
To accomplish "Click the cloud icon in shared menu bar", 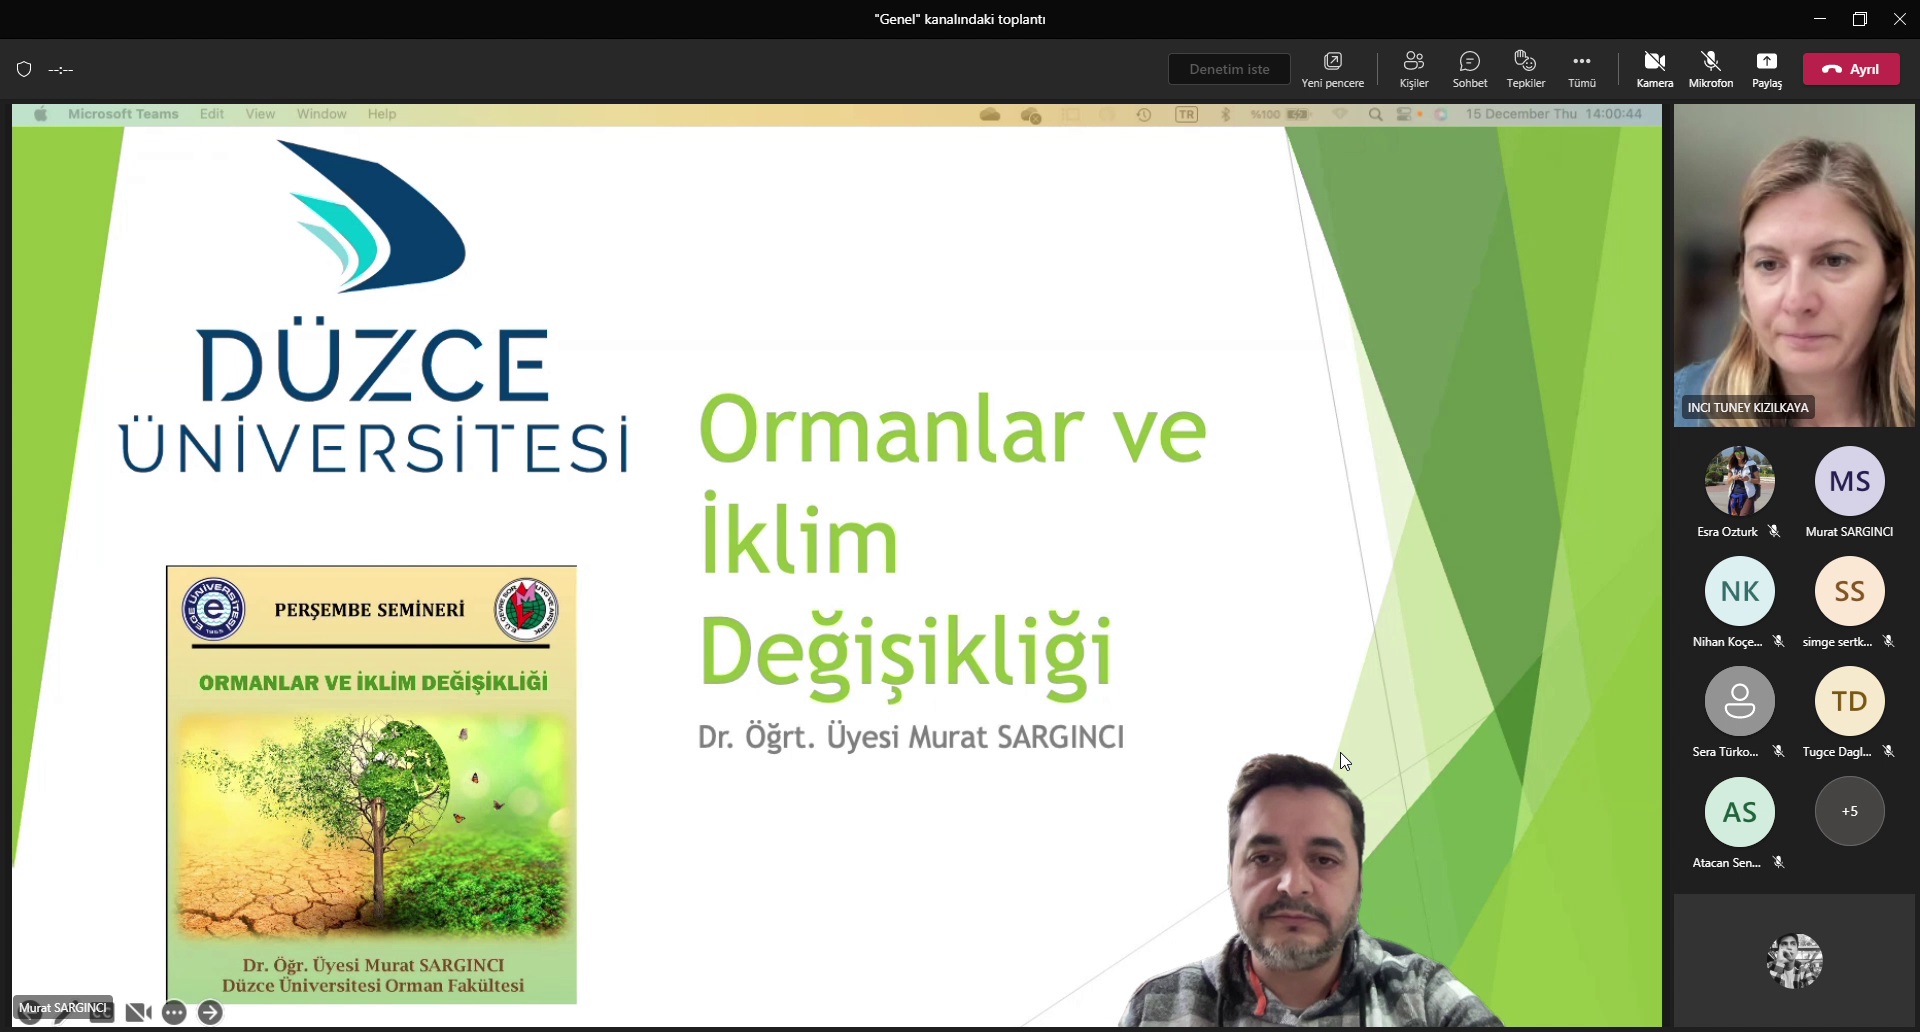I will 990,115.
